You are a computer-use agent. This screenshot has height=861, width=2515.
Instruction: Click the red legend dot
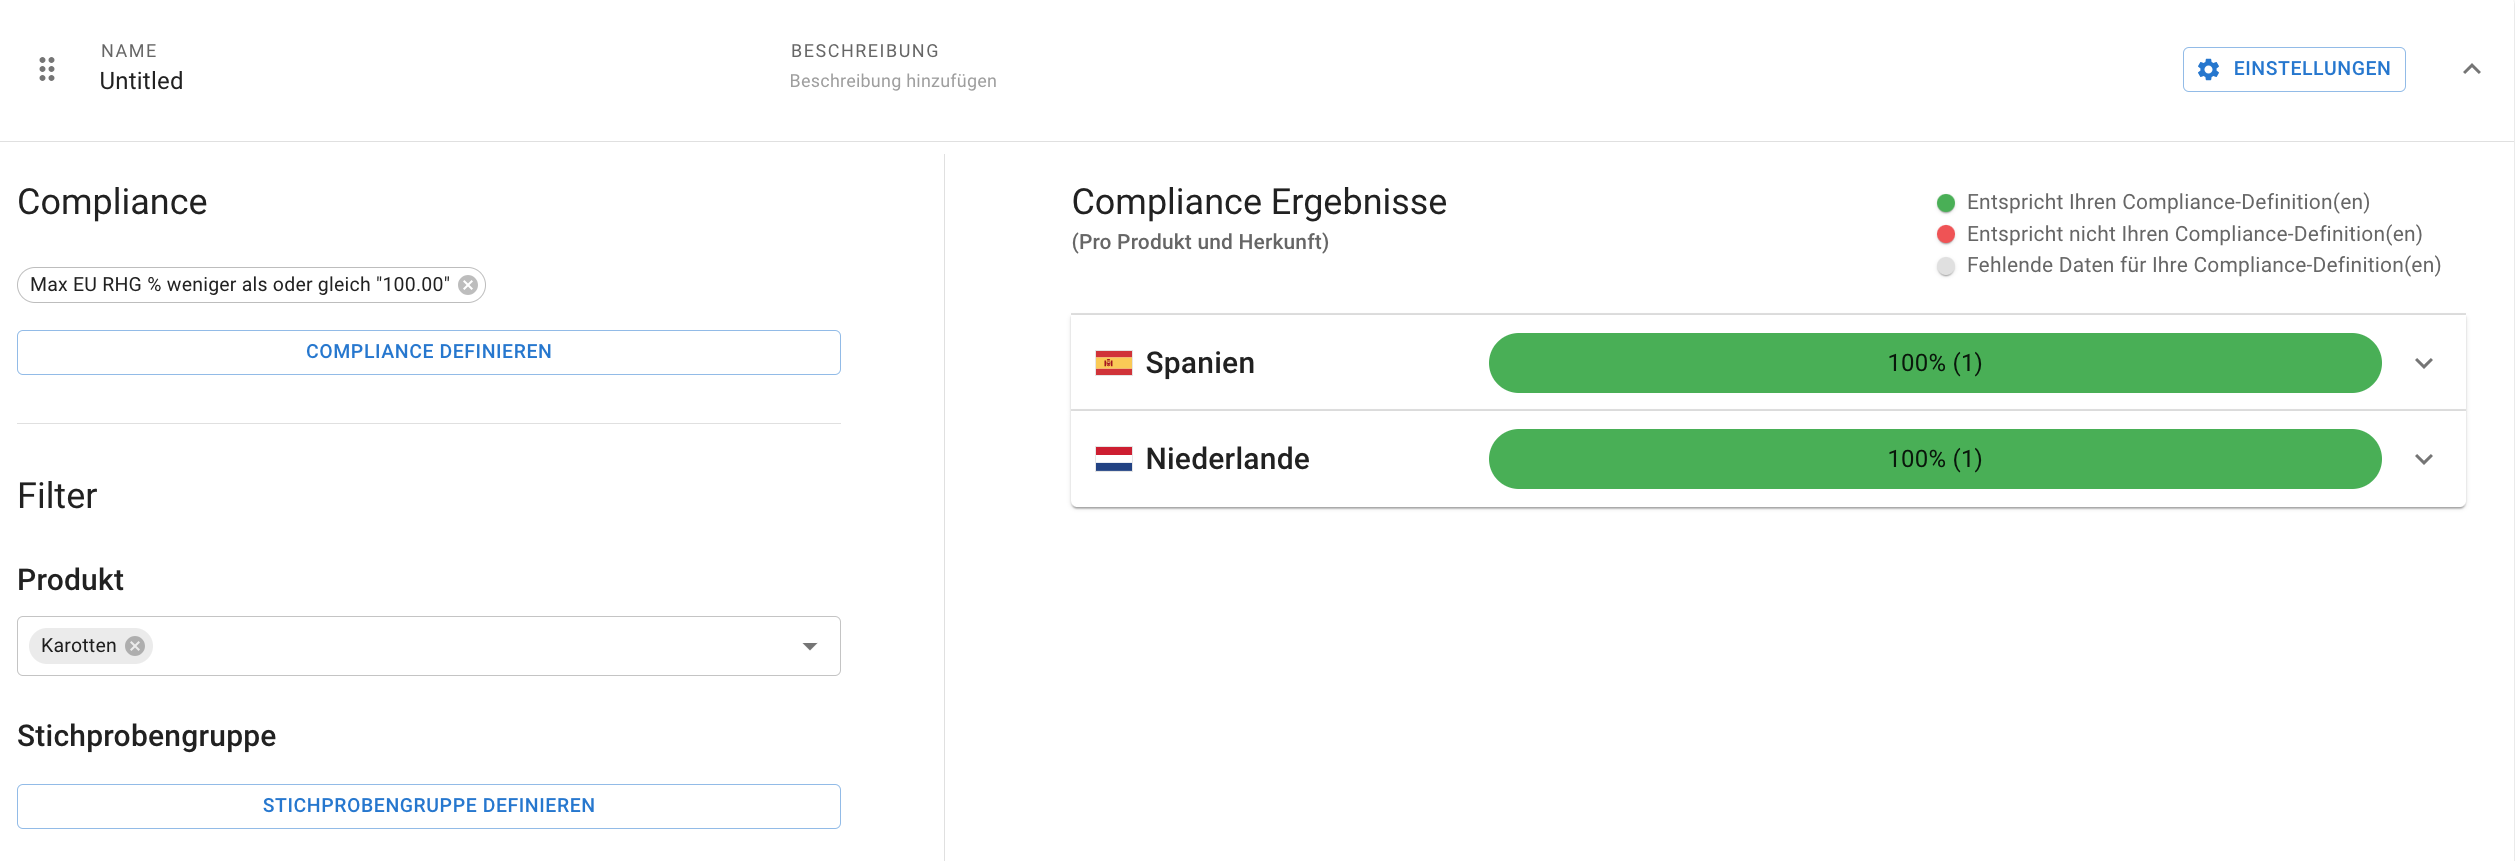1946,235
